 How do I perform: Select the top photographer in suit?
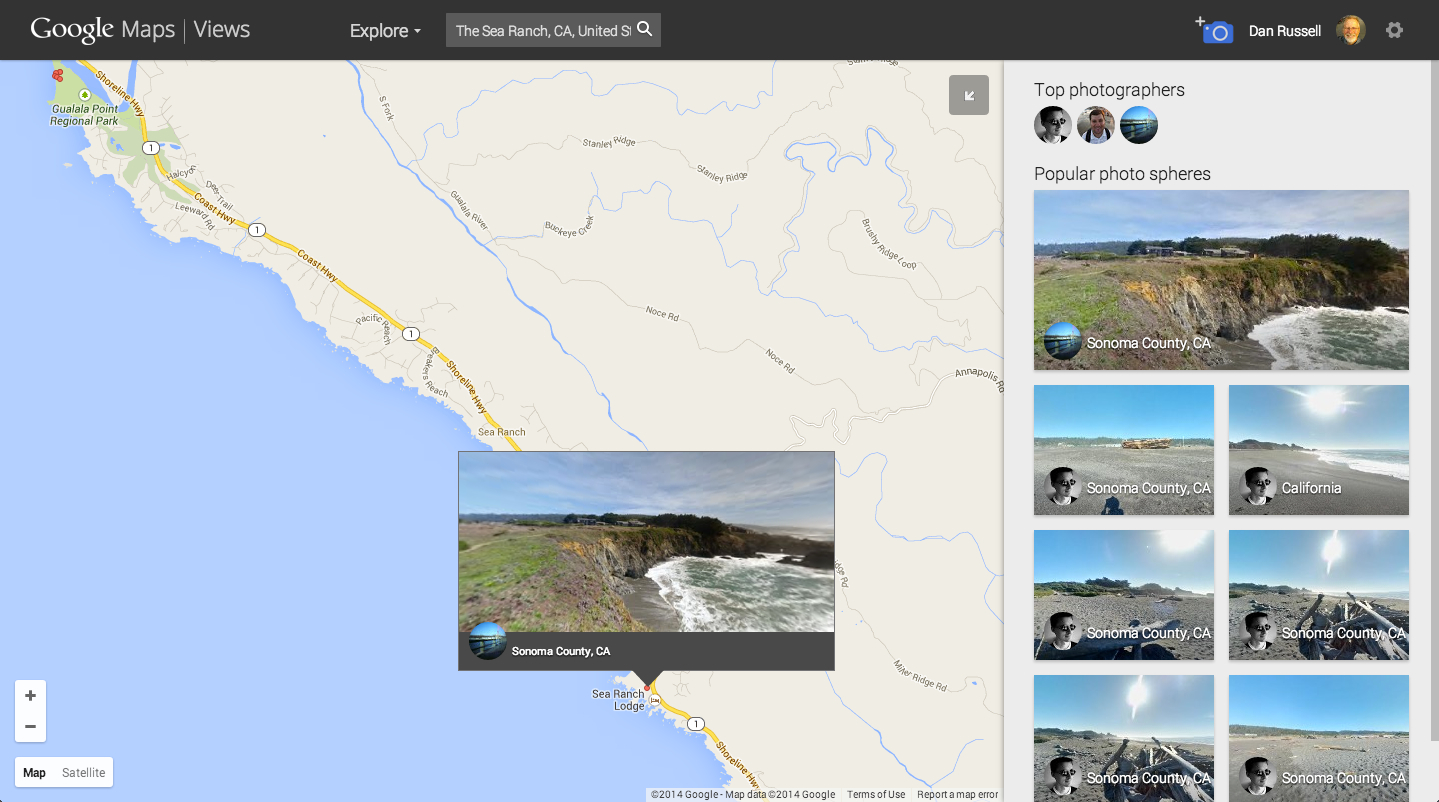pos(1096,125)
